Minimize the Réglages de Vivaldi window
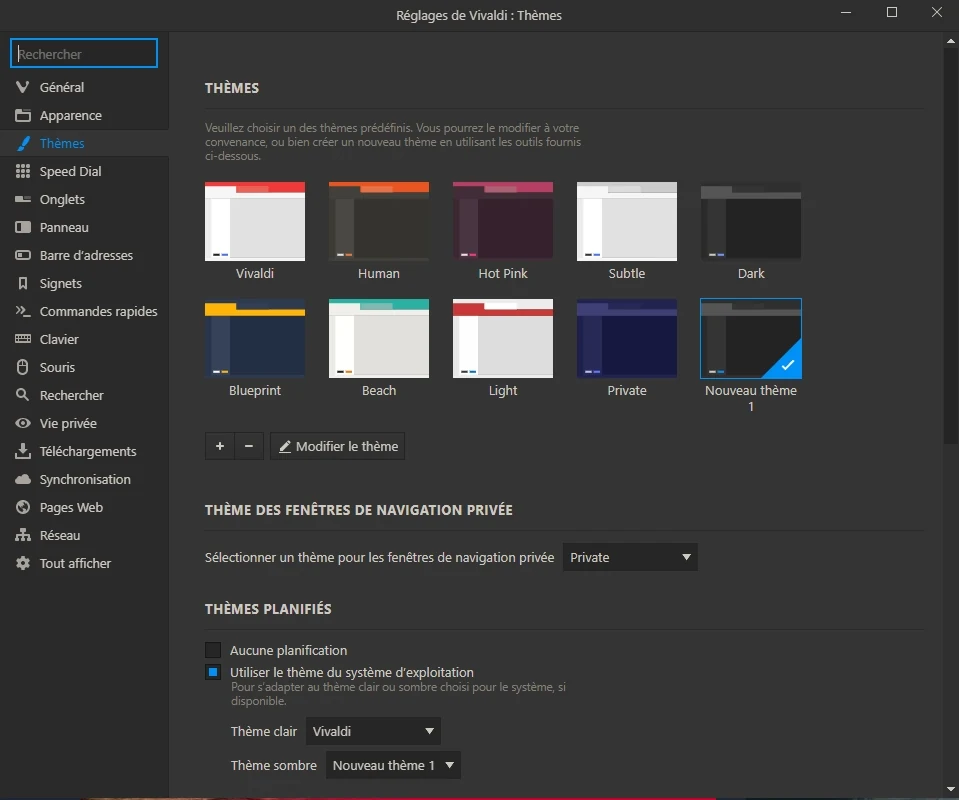Image resolution: width=959 pixels, height=800 pixels. 846,12
